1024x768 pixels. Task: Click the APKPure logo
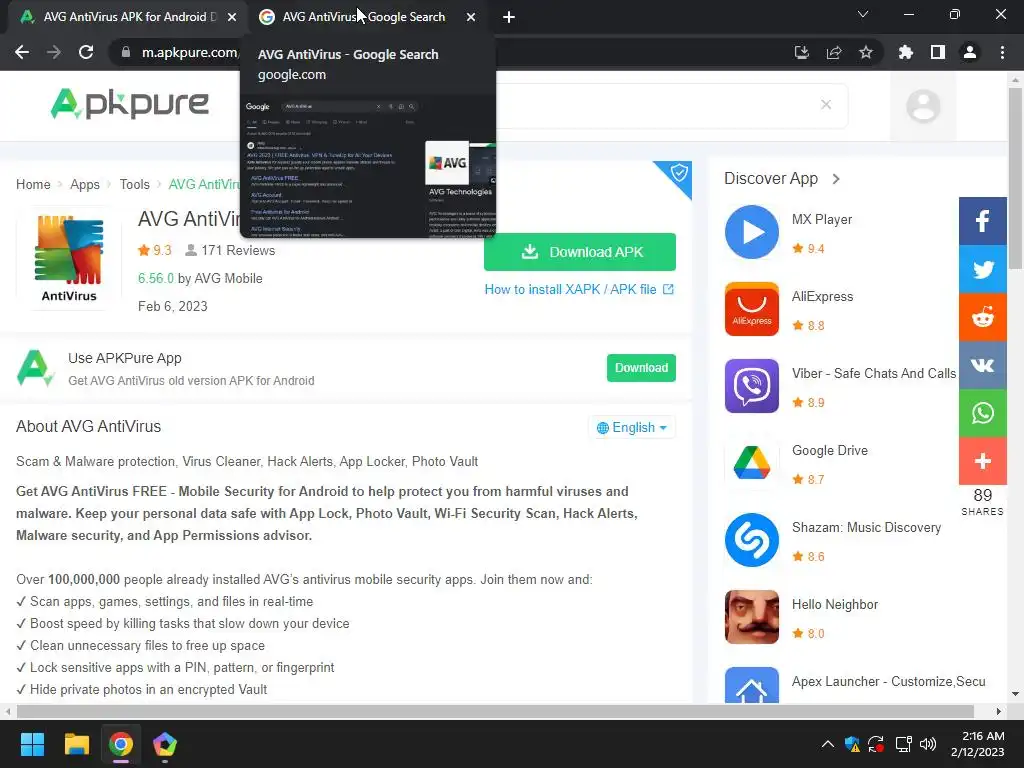coord(130,104)
